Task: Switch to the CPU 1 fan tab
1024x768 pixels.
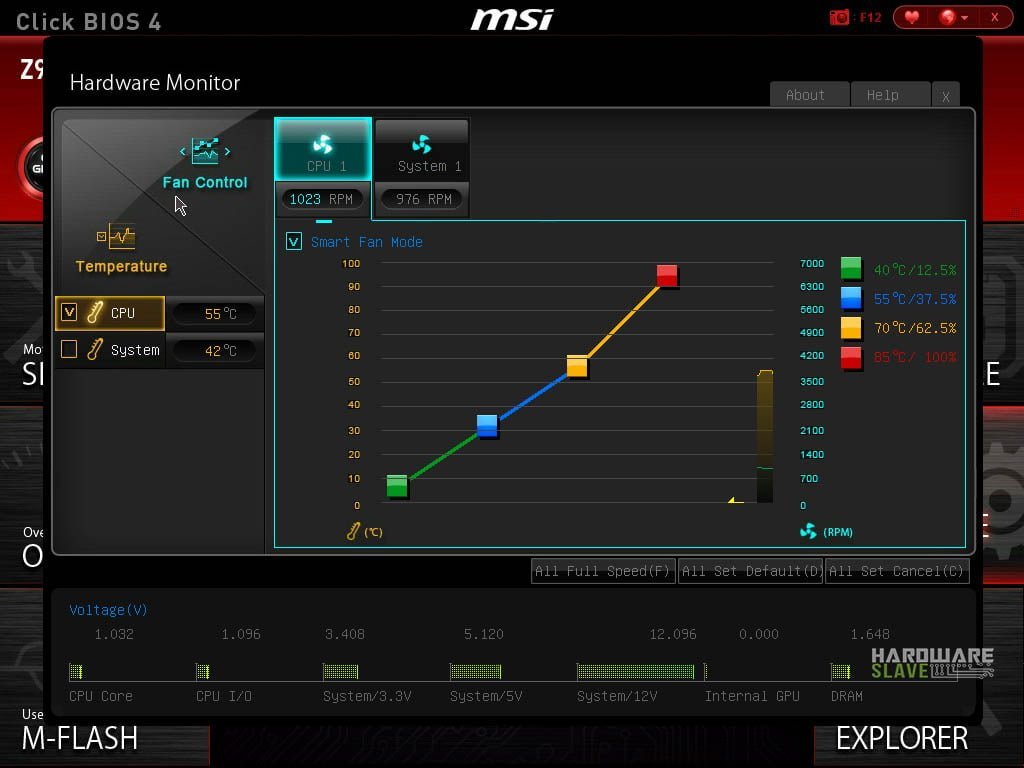Action: 323,150
